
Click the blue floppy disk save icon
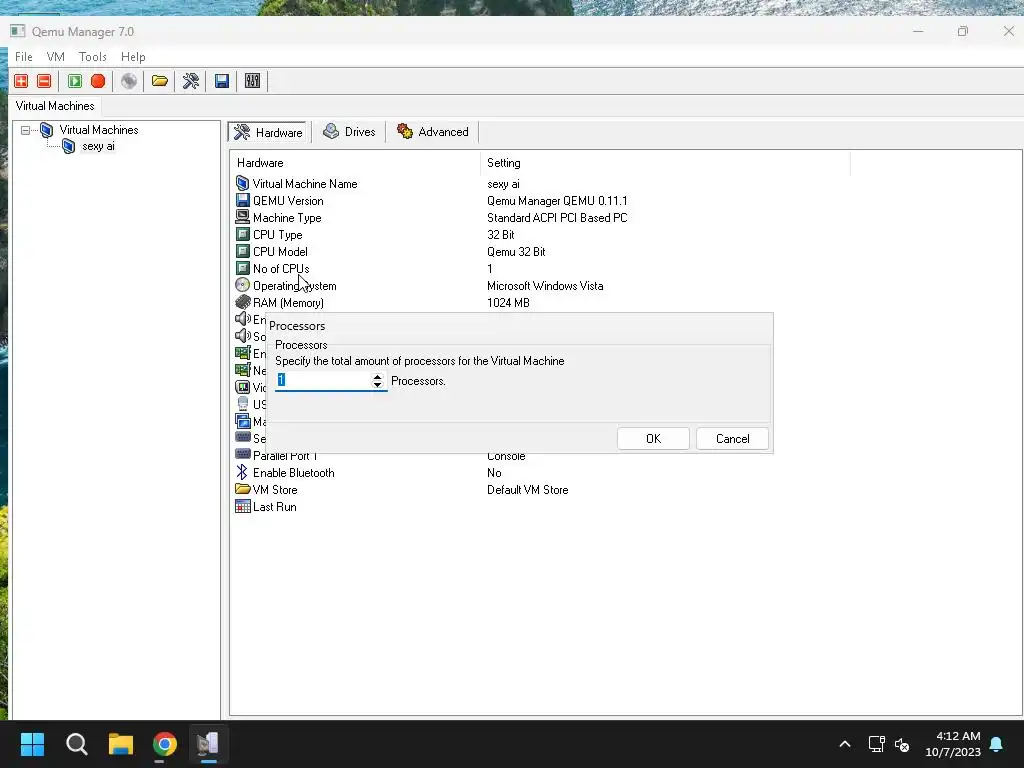pos(221,81)
